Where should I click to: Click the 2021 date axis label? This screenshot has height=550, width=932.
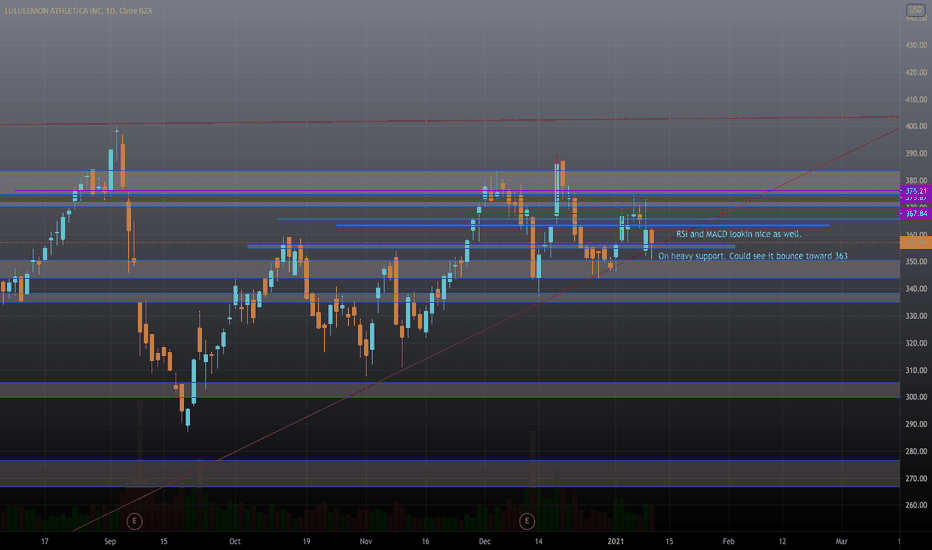(x=616, y=542)
